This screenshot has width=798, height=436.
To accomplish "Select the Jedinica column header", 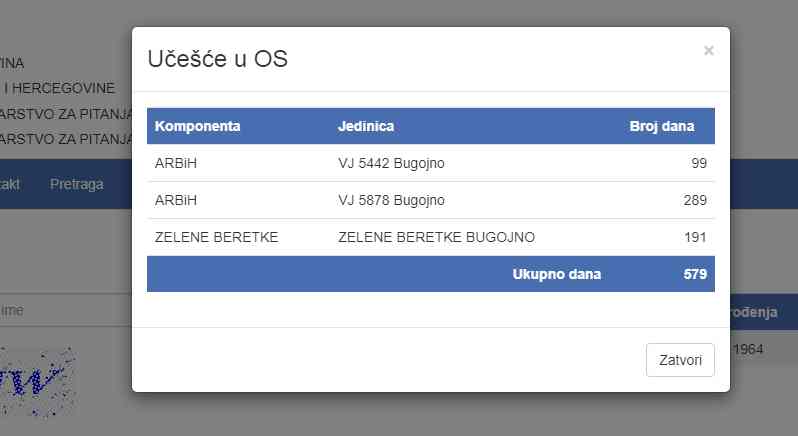I will click(x=366, y=126).
